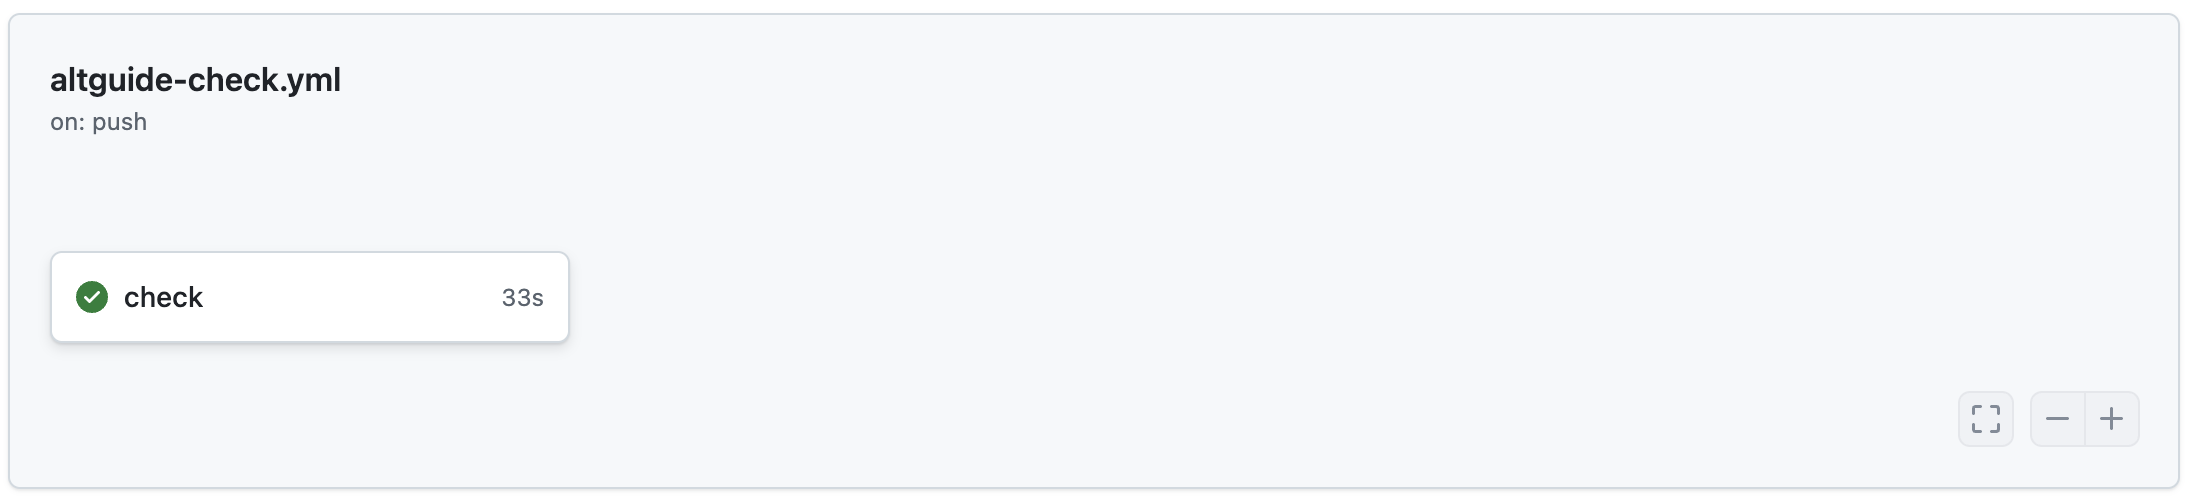Increase graph zoom level using plus
Image resolution: width=2202 pixels, height=496 pixels.
tap(2111, 419)
